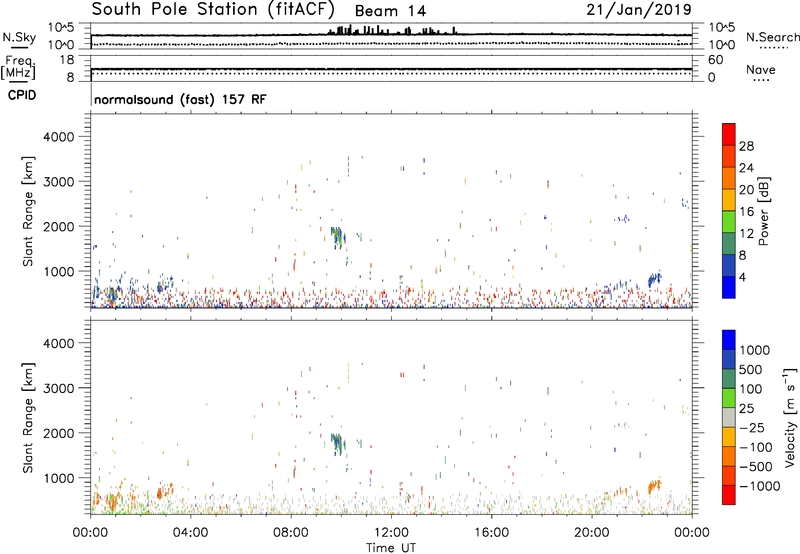The height and width of the screenshot is (554, 800).
Task: Click 'normalsound (fast) 157 RF' text
Action: (180, 99)
